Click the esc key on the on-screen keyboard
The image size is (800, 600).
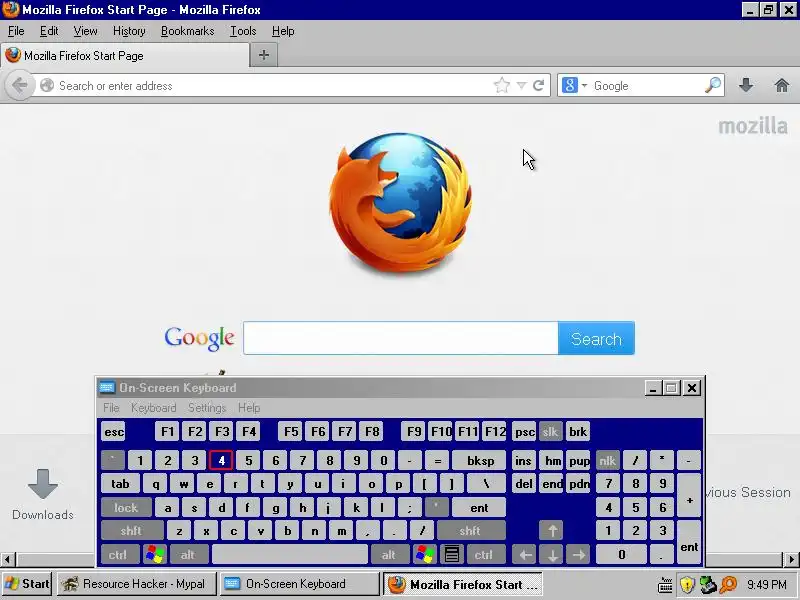113,432
